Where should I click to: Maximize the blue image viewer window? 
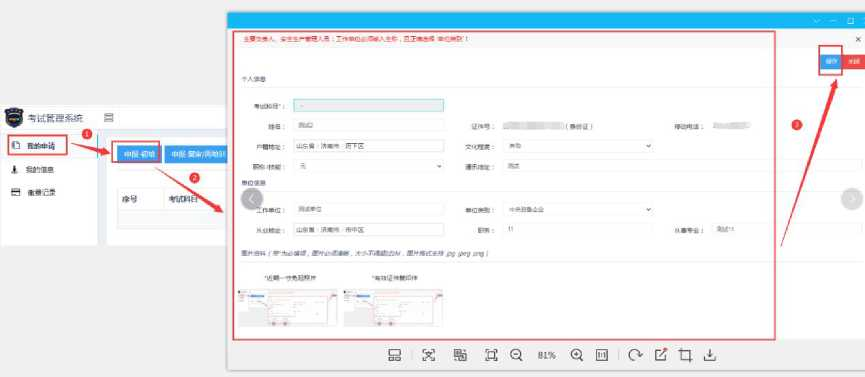click(850, 20)
